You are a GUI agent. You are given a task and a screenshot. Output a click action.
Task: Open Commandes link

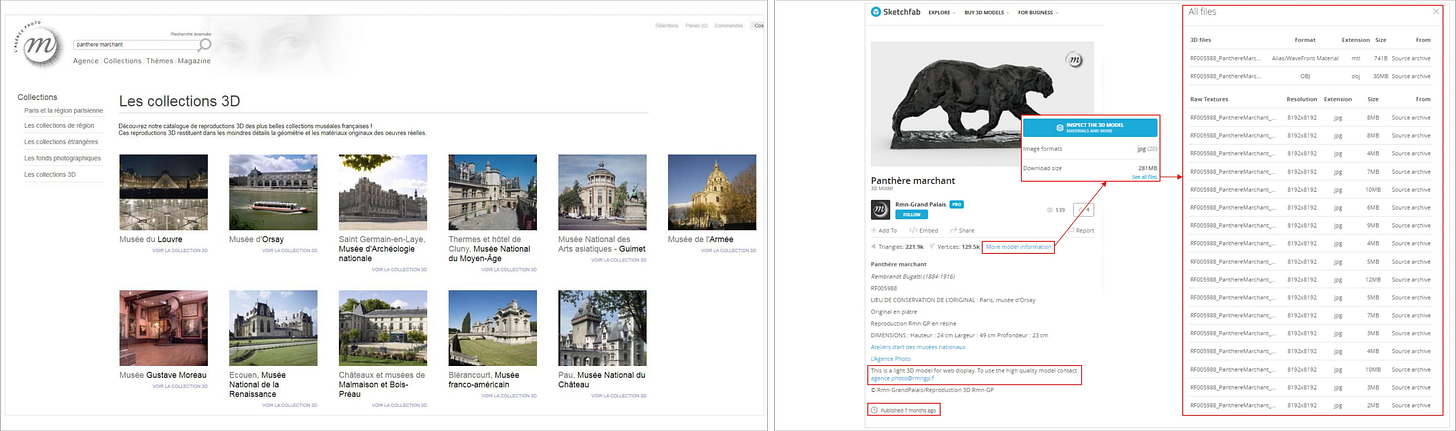pos(729,25)
